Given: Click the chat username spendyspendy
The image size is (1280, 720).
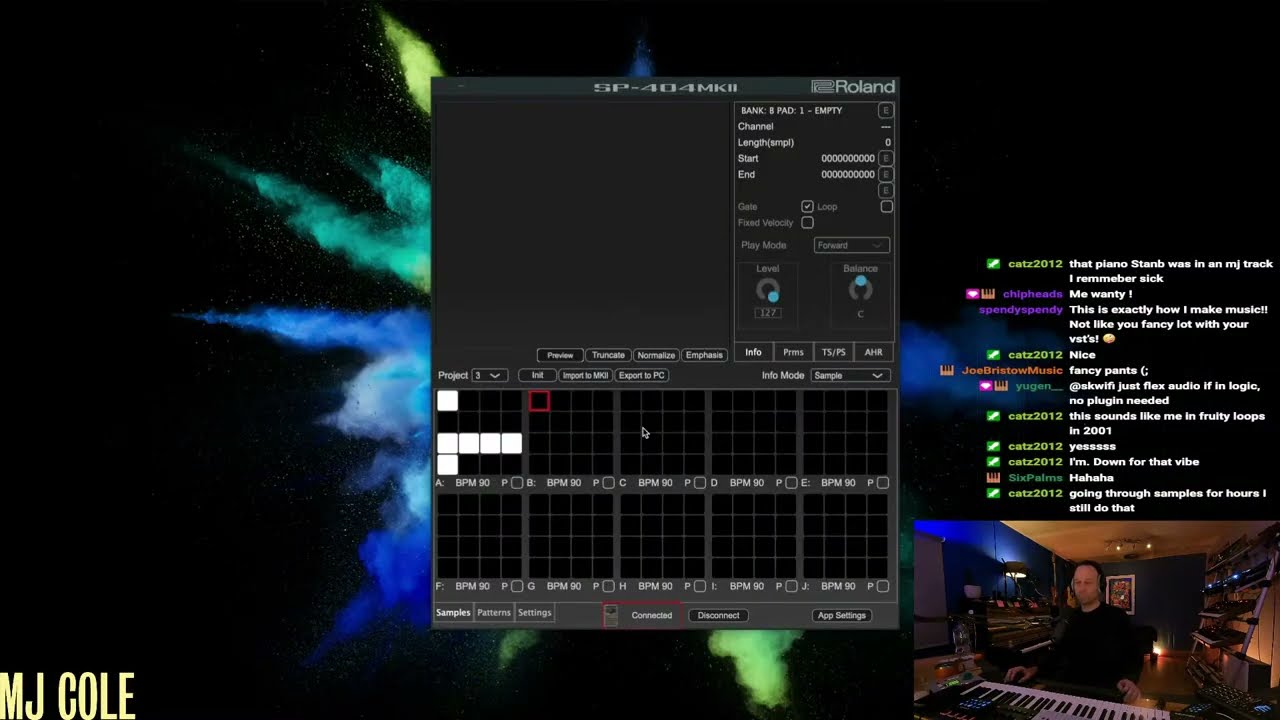Looking at the screenshot, I should click(1021, 310).
